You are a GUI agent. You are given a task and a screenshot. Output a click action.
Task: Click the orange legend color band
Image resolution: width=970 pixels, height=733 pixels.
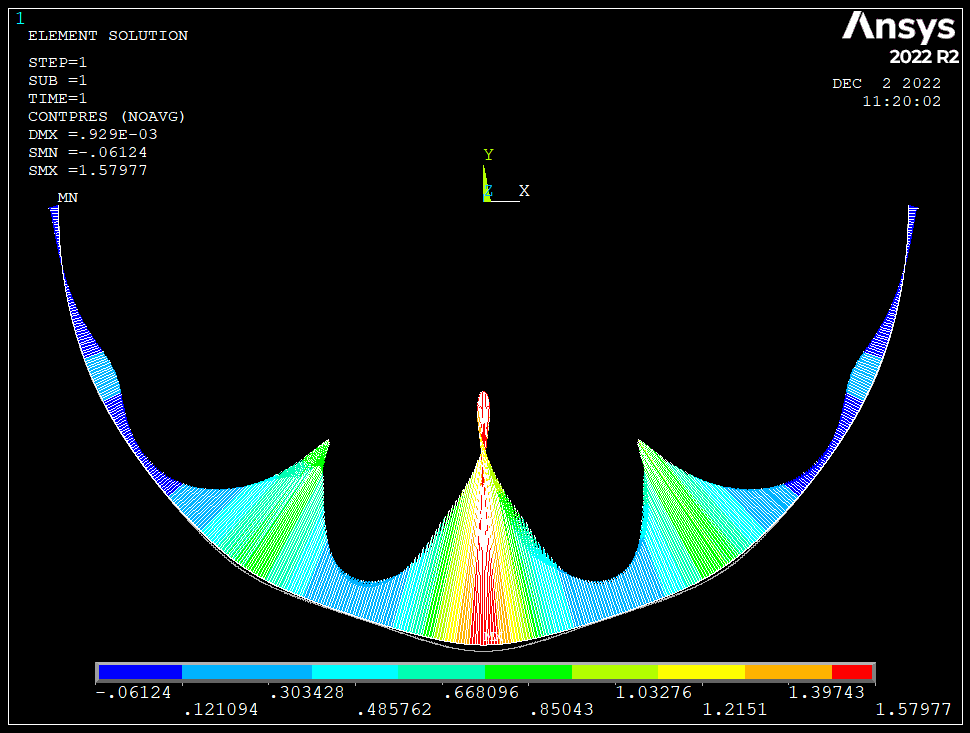789,672
